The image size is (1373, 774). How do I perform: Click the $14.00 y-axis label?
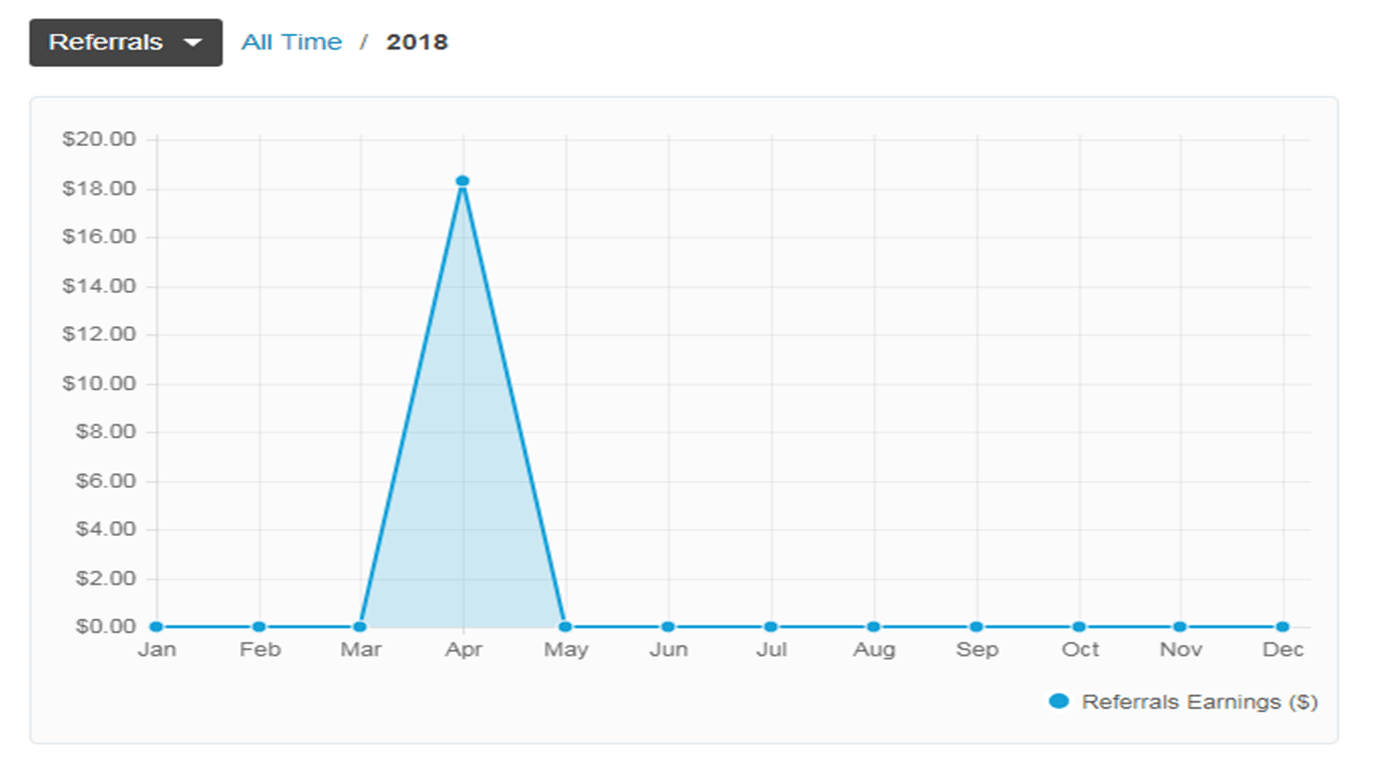(x=99, y=286)
